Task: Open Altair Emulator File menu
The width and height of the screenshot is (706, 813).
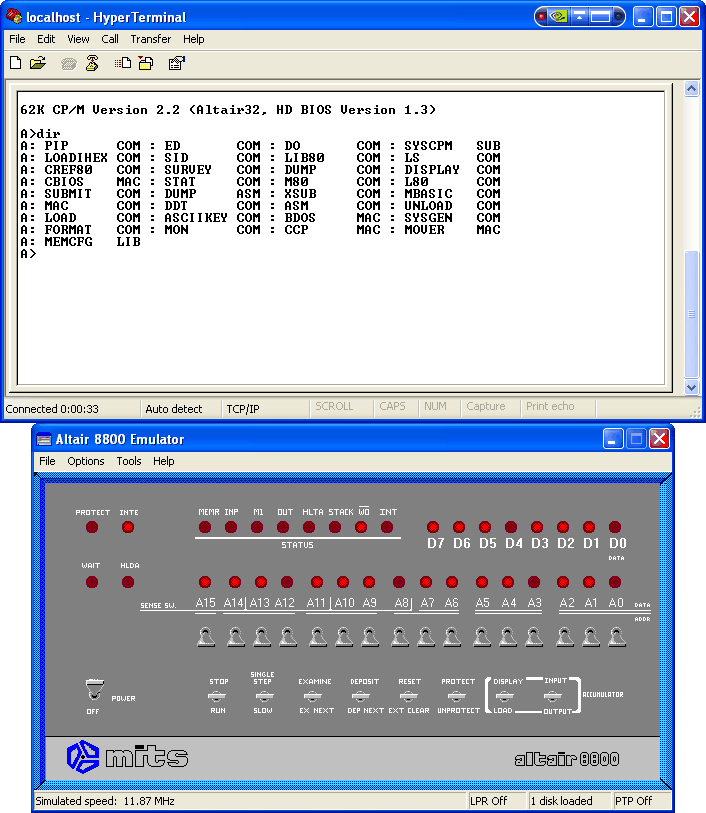Action: coord(47,461)
